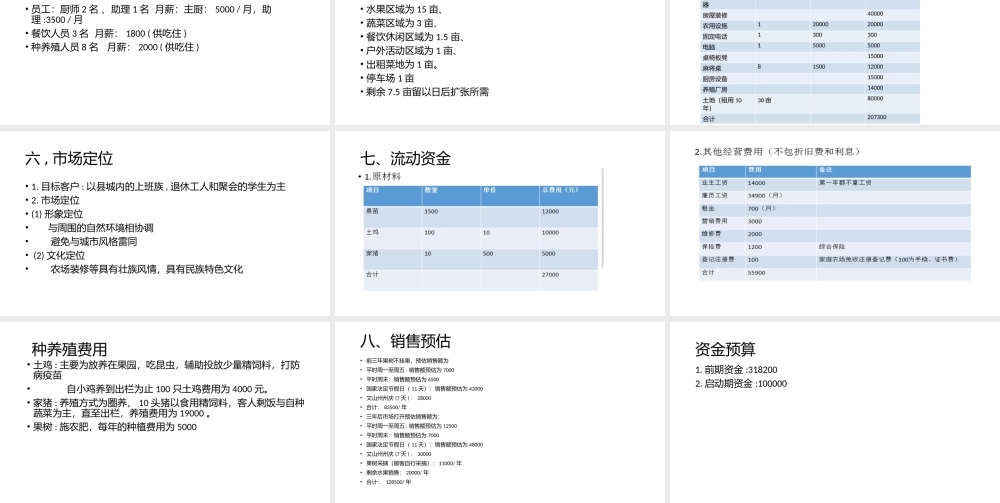1000x503 pixels.
Task: Click the line 100 只土鸡费用为 4000 元
Action: coord(168,389)
